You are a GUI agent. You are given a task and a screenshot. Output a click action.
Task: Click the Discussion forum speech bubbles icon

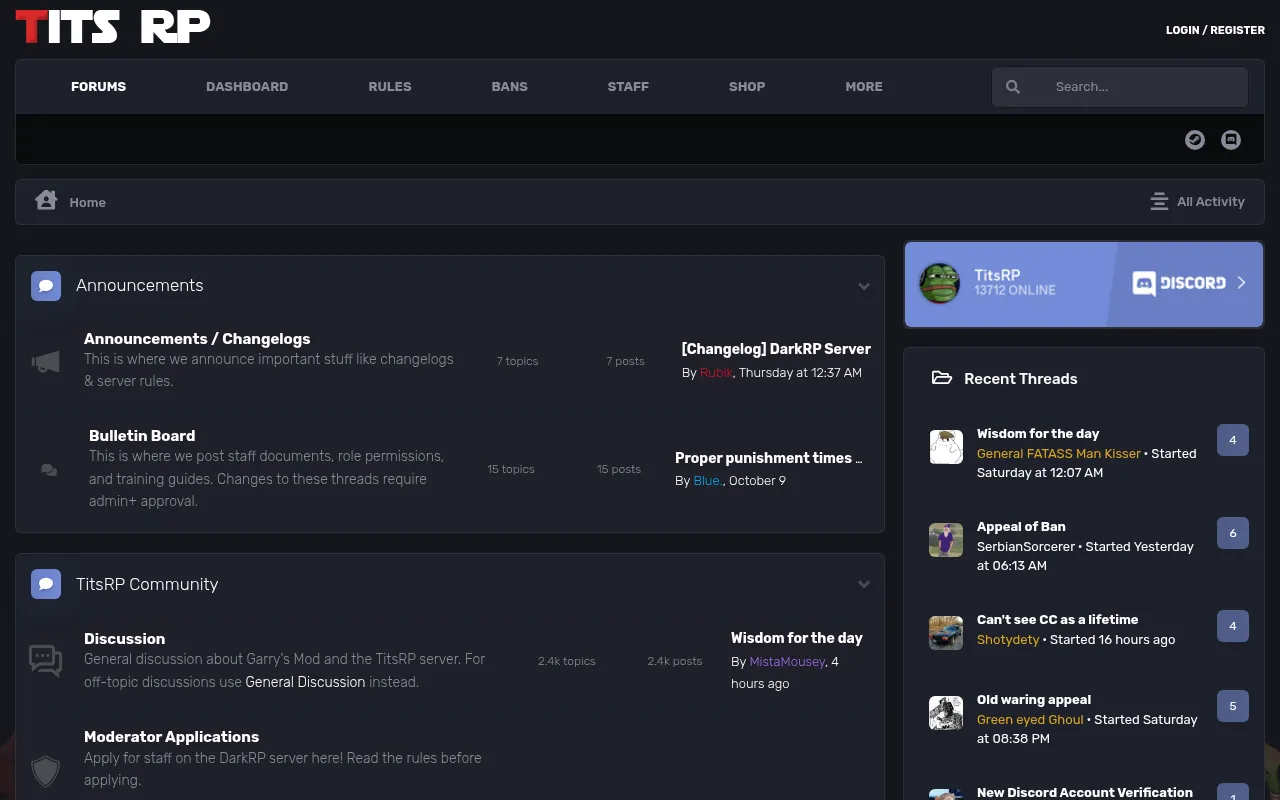[45, 661]
